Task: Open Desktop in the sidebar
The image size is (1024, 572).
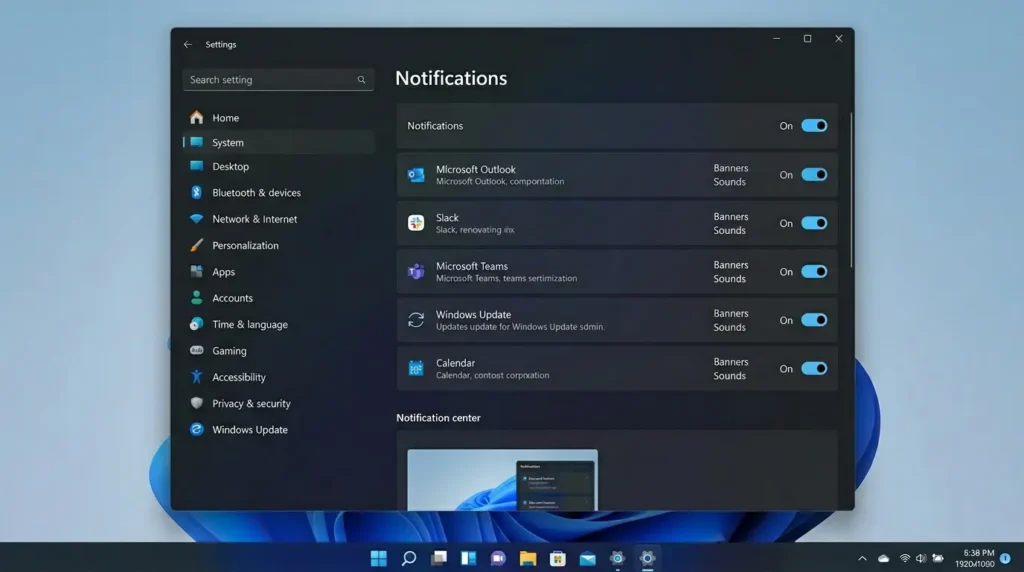Action: 279,167
